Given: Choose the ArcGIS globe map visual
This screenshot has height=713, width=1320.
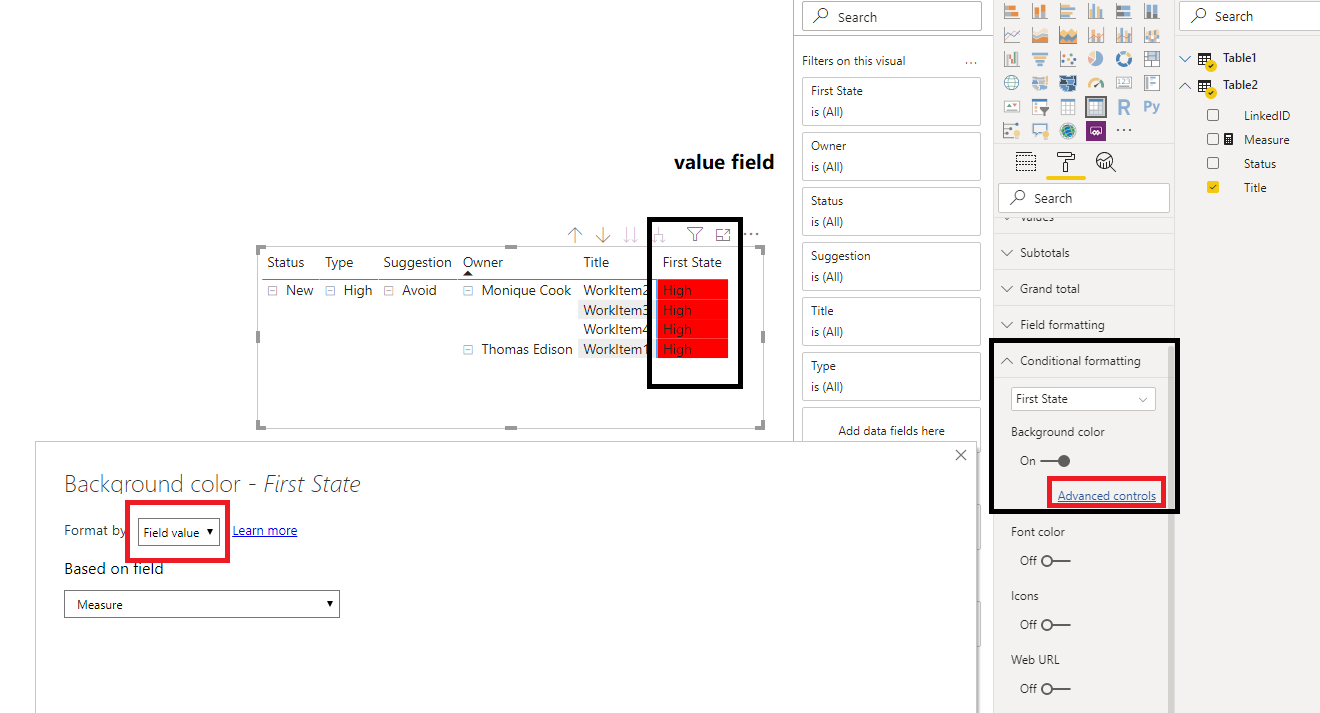Looking at the screenshot, I should coord(1068,131).
